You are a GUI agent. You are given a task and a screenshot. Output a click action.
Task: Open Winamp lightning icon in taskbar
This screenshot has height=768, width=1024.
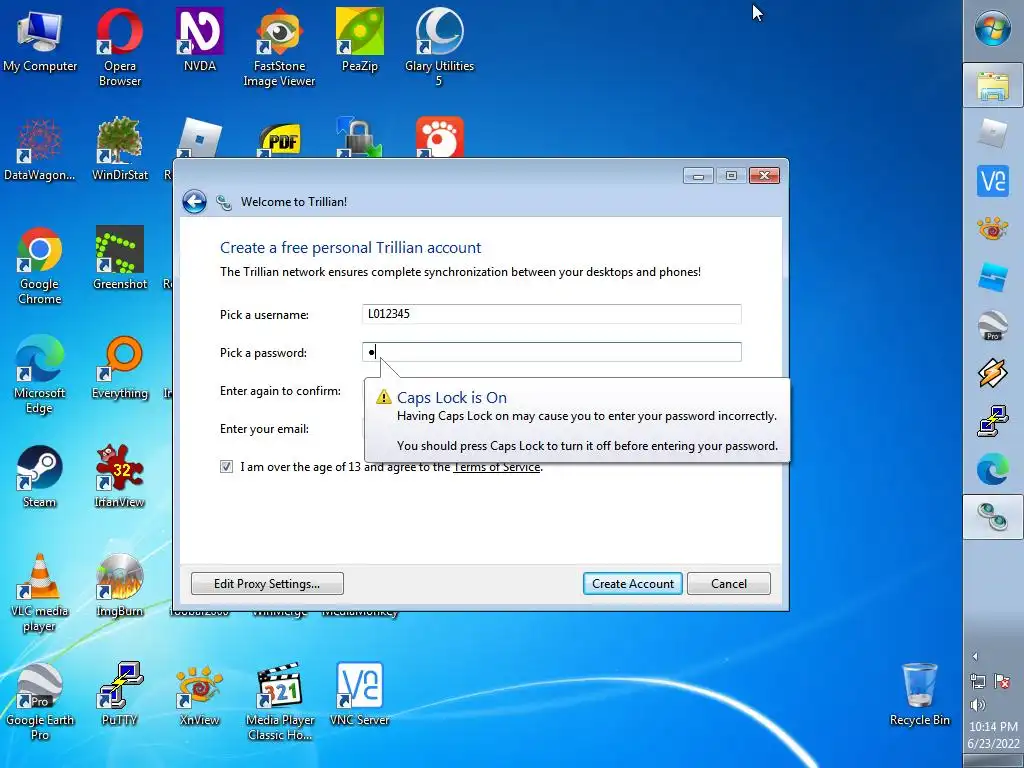pyautogui.click(x=993, y=373)
